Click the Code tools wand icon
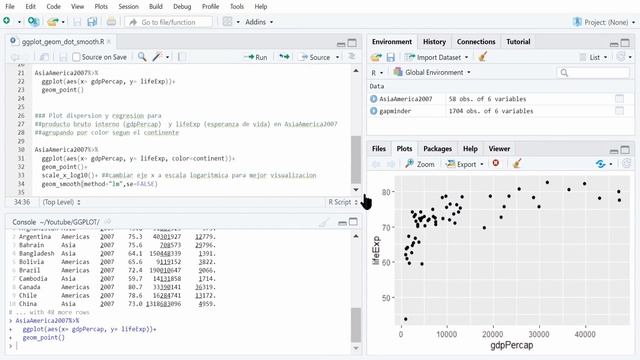 (x=157, y=57)
